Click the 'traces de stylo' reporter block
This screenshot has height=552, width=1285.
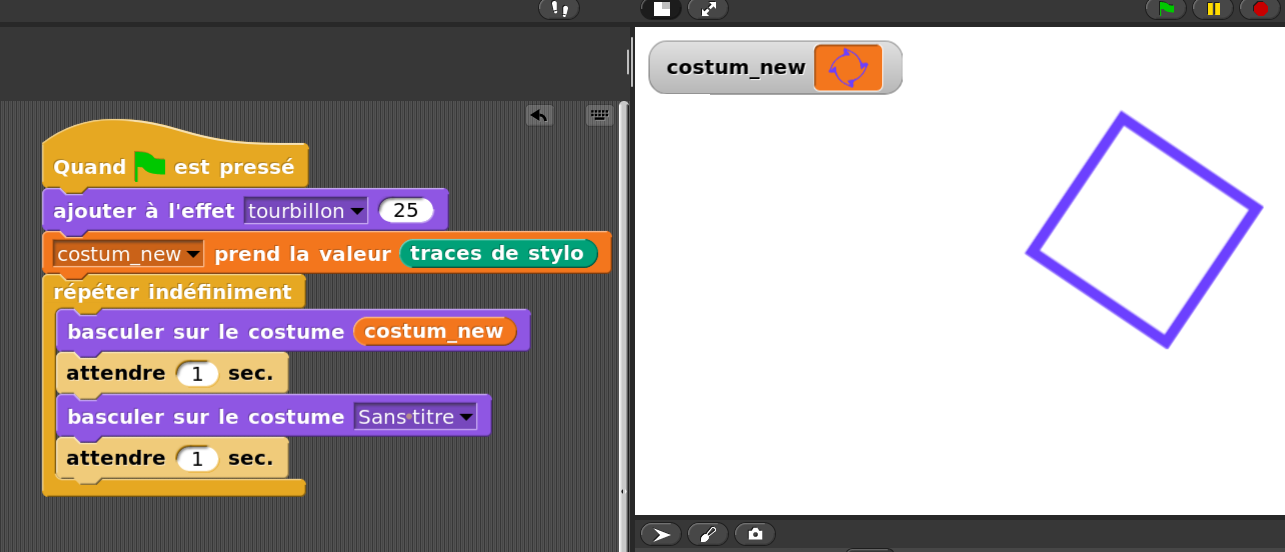tap(497, 254)
